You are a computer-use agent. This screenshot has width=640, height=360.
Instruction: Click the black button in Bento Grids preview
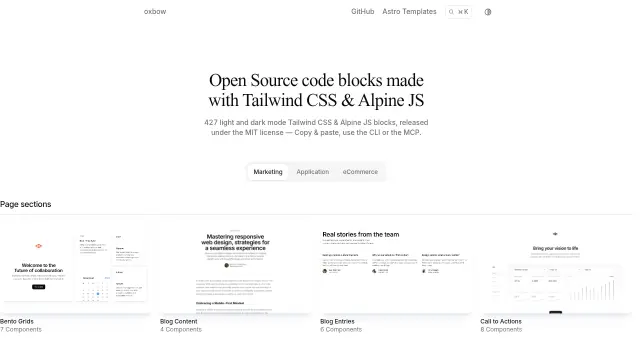pyautogui.click(x=38, y=287)
